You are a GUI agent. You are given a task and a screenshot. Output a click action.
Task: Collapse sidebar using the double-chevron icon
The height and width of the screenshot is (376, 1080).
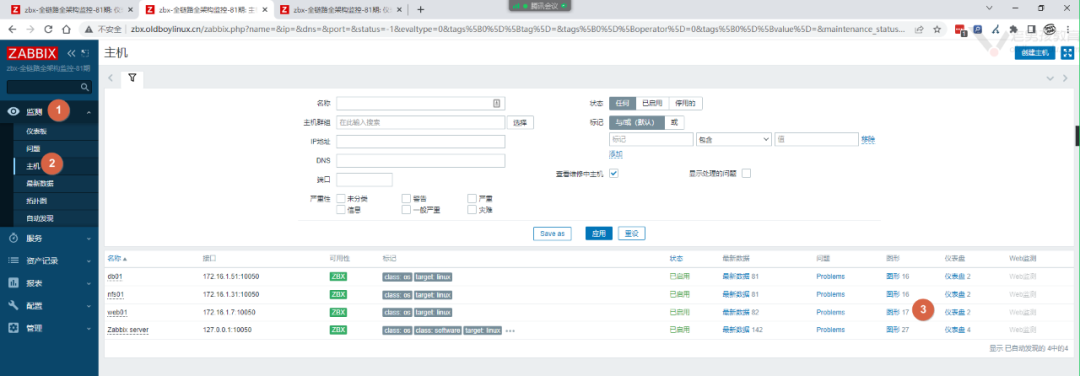[x=71, y=53]
